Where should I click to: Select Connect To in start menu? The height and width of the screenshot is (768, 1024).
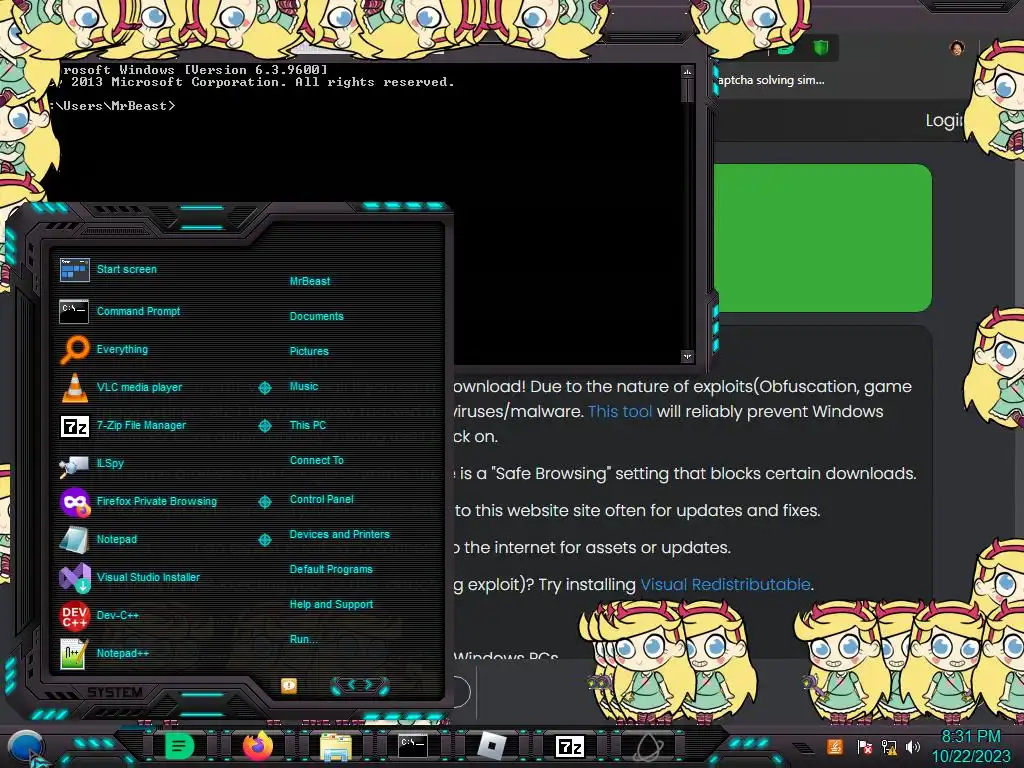[x=317, y=460]
